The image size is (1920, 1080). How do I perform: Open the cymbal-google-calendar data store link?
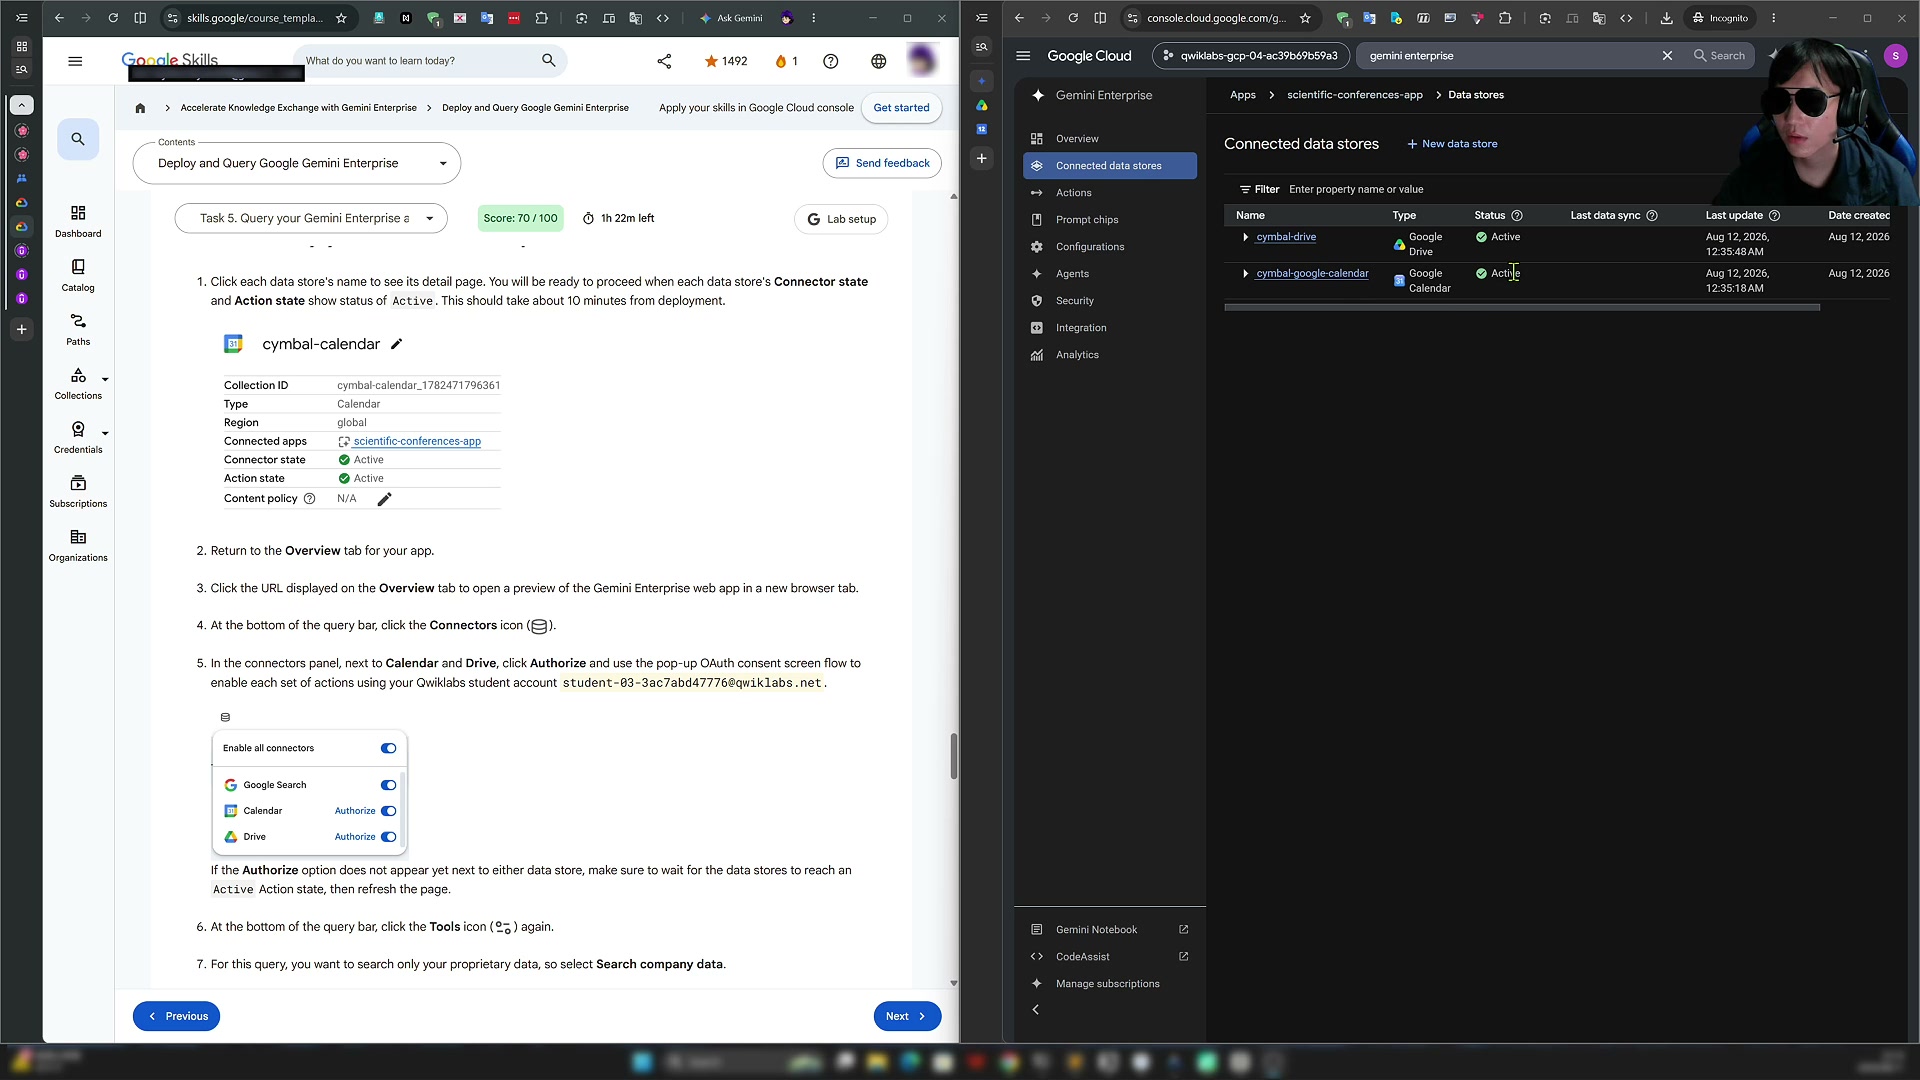pos(1312,273)
